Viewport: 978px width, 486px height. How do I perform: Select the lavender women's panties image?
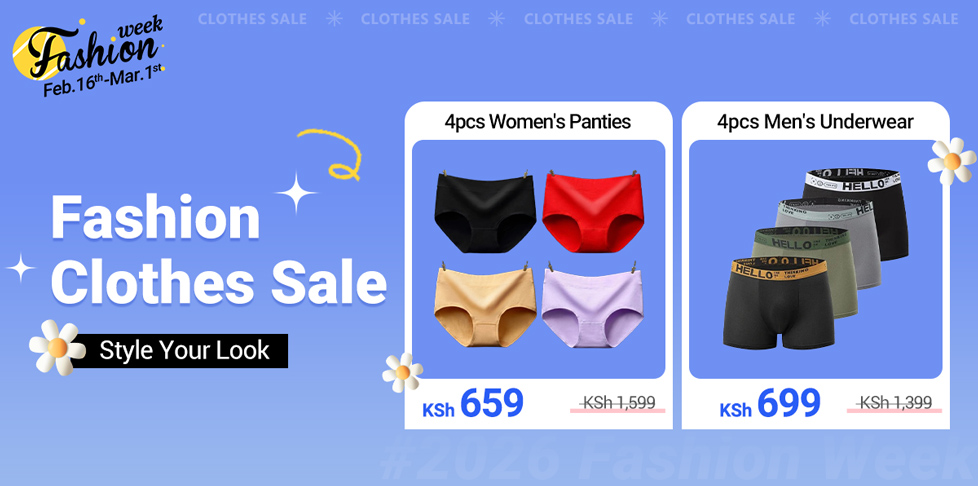click(593, 306)
